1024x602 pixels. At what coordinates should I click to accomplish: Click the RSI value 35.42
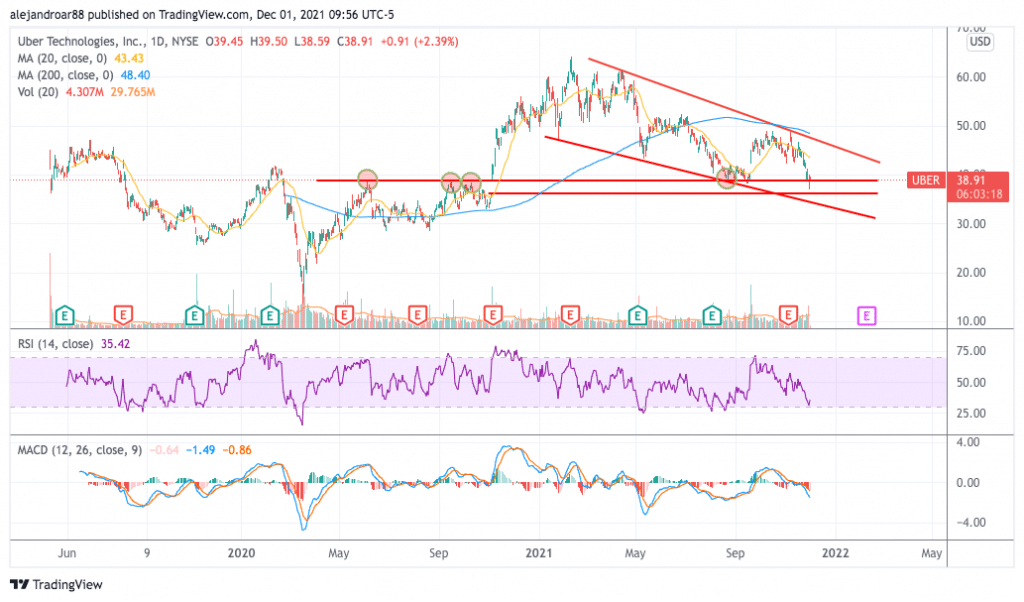click(x=116, y=343)
